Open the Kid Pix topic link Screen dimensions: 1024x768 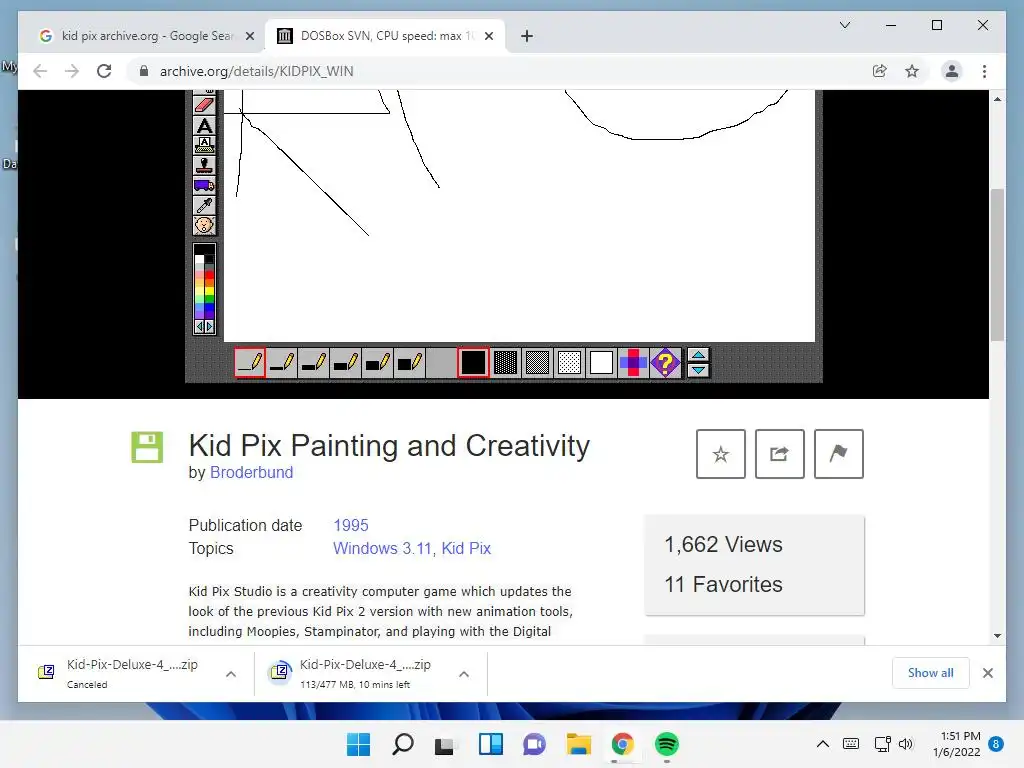pyautogui.click(x=466, y=549)
